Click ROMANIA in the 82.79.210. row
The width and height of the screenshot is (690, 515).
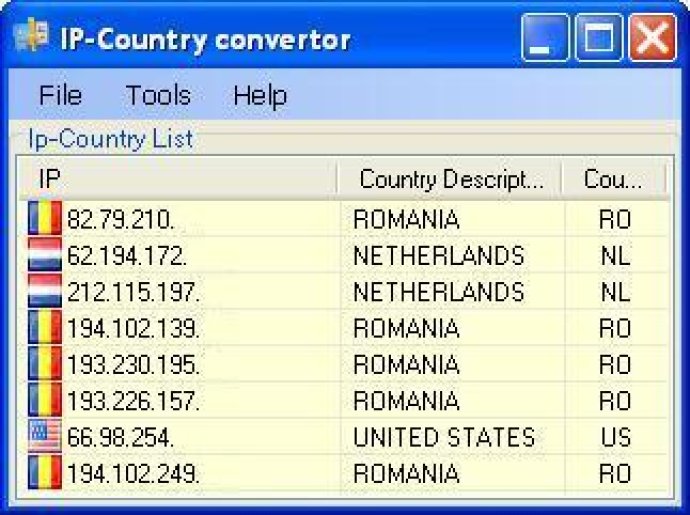(406, 219)
